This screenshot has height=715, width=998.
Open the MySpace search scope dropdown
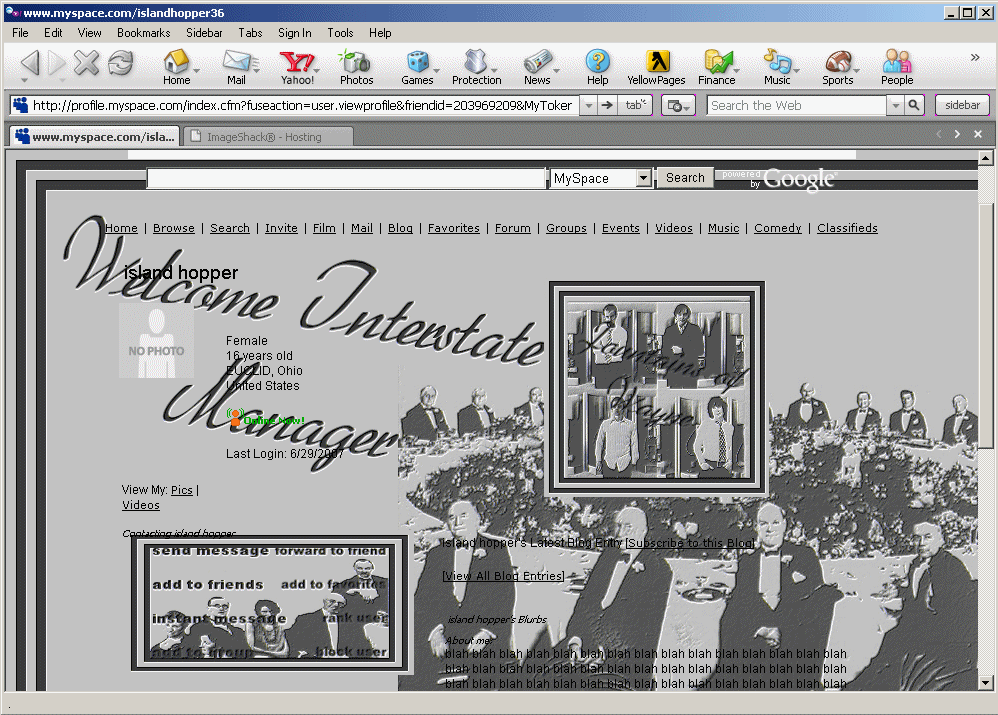point(643,178)
